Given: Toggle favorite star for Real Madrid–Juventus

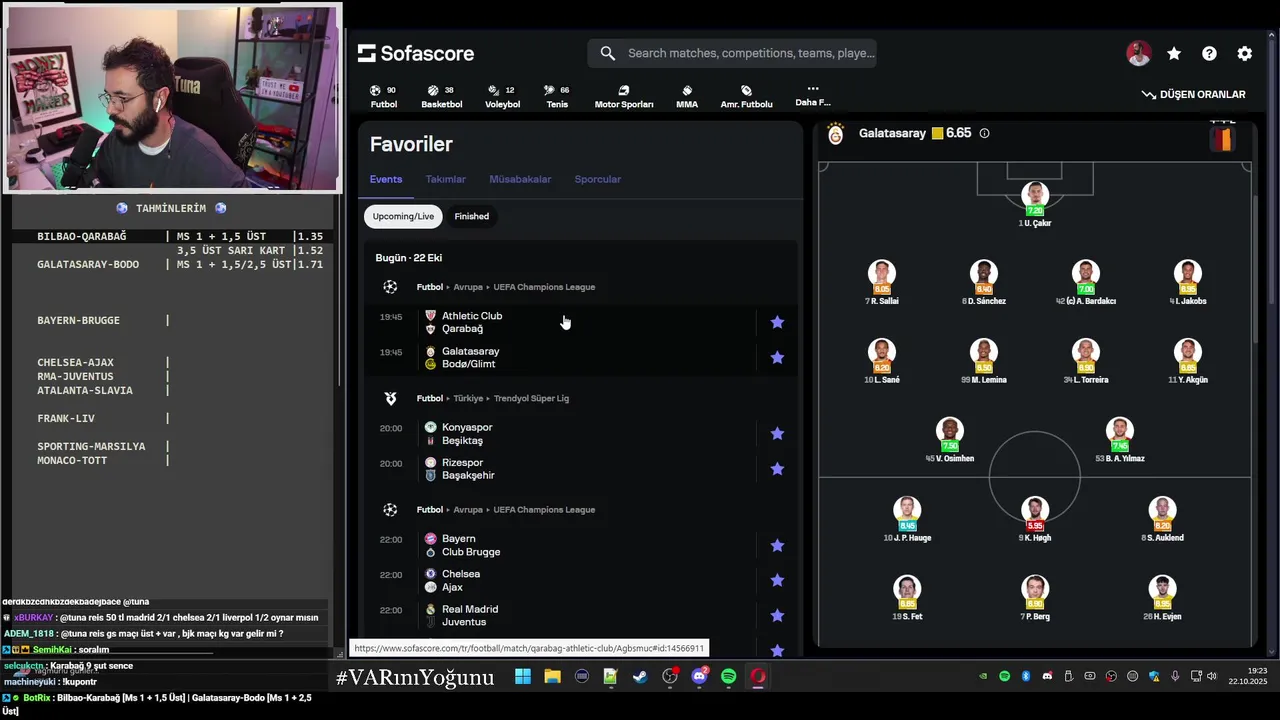Looking at the screenshot, I should tap(777, 616).
